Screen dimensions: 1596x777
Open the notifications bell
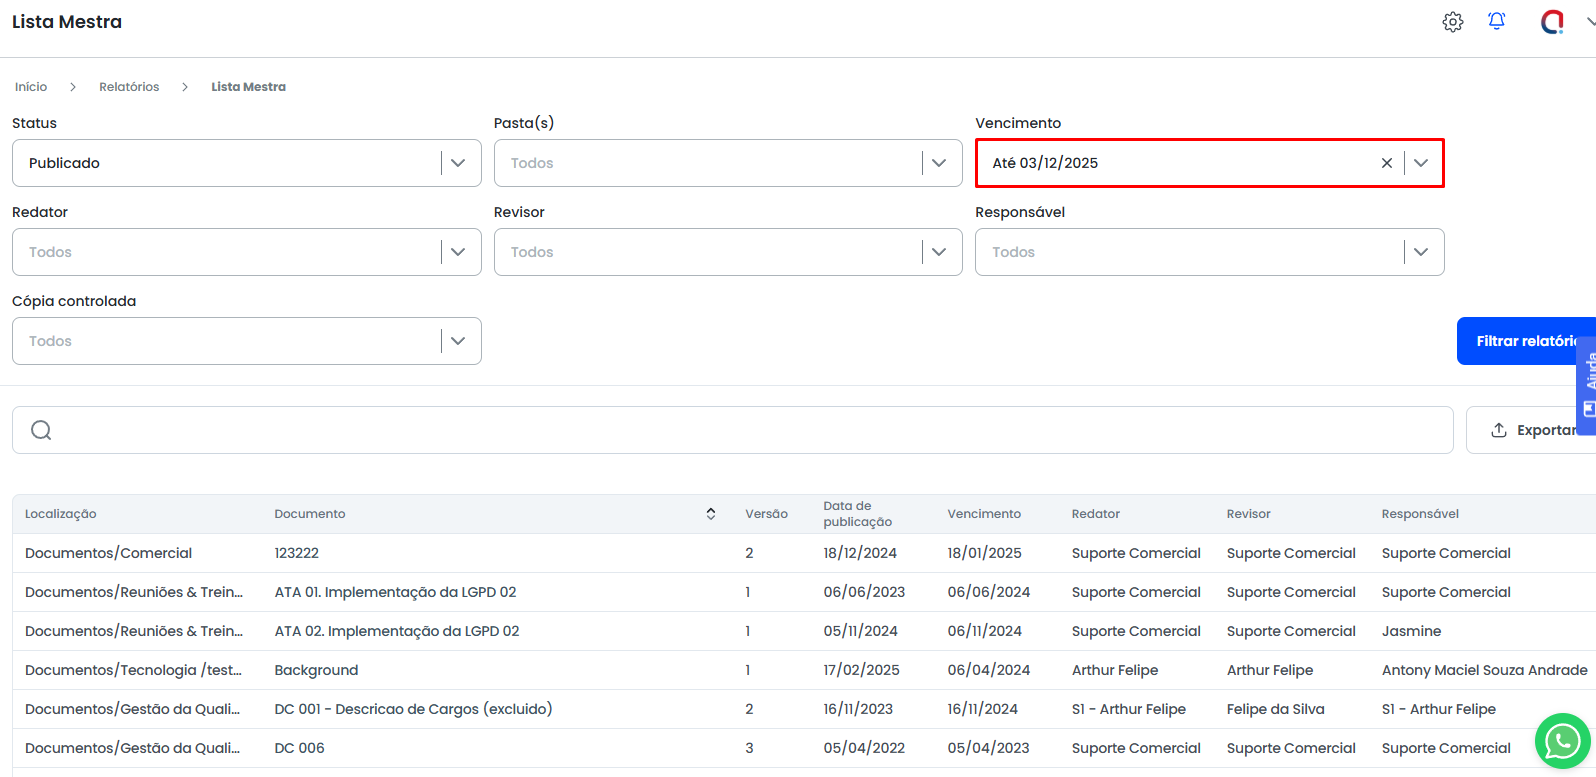point(1497,21)
